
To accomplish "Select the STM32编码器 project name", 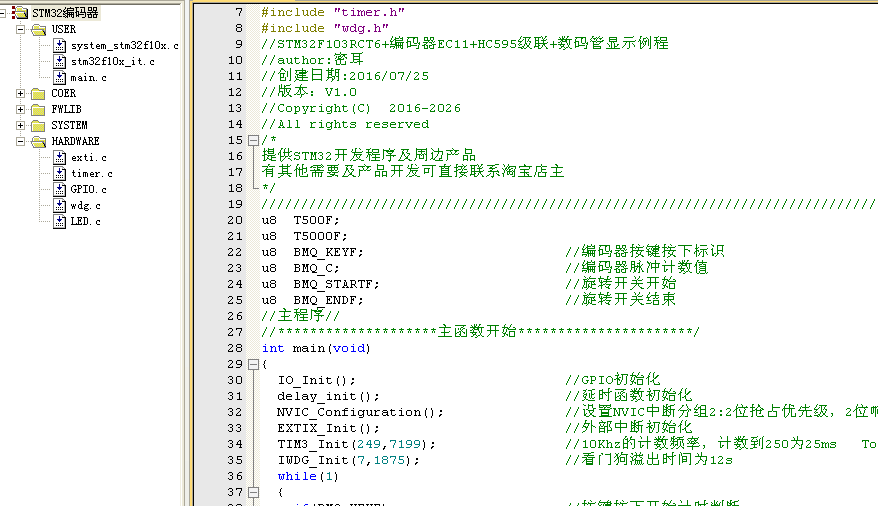I will (65, 12).
